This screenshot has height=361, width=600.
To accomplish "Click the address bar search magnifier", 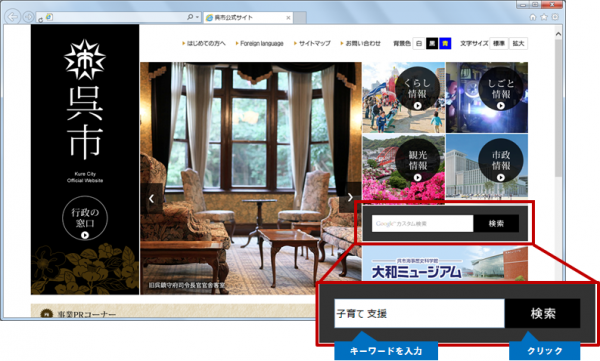I will tap(190, 17).
